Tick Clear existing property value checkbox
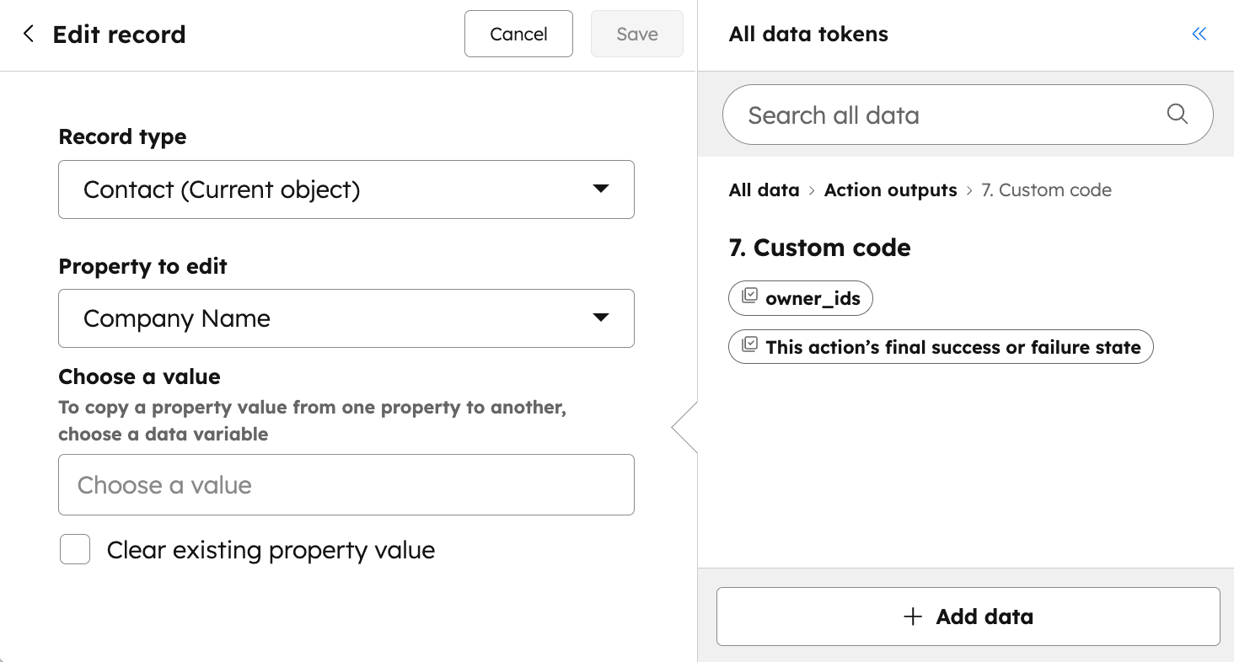The height and width of the screenshot is (662, 1234). point(75,549)
